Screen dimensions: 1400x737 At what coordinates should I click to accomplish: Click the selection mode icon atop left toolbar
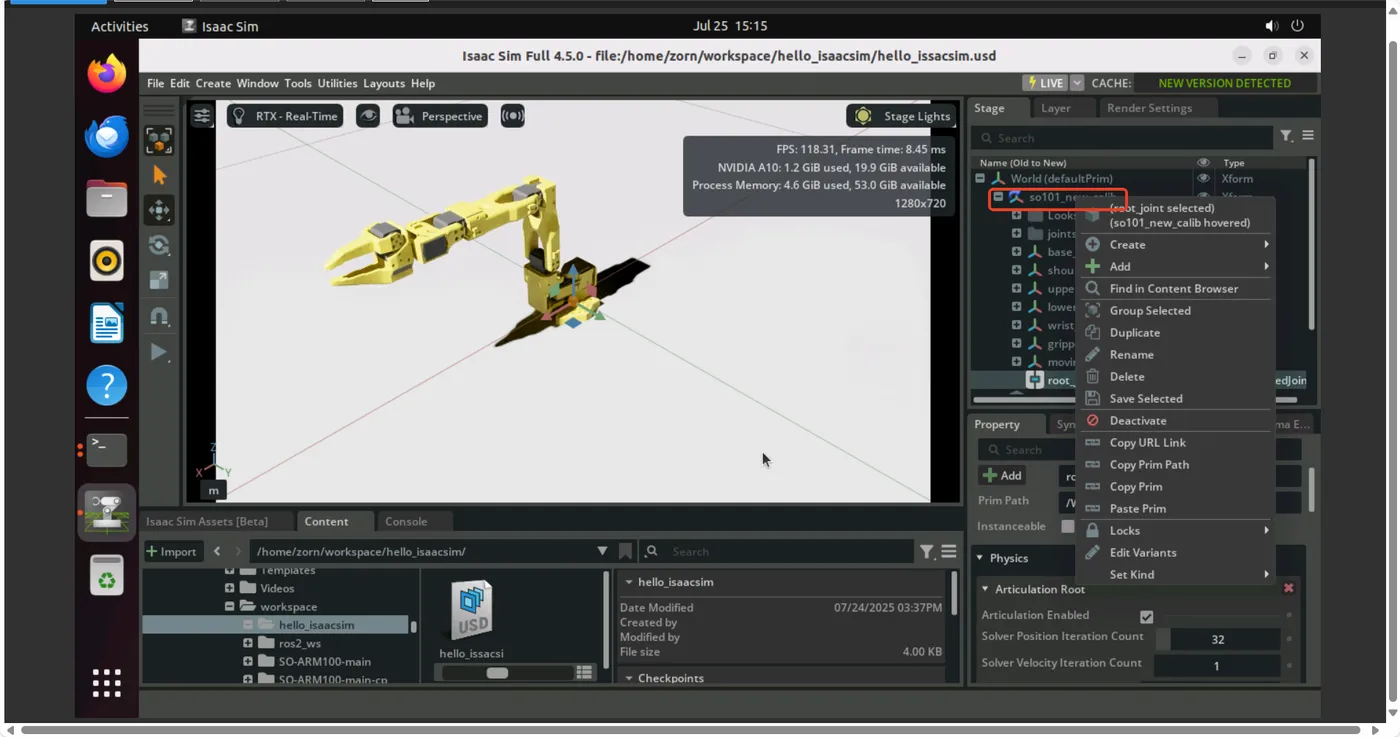coord(159,141)
